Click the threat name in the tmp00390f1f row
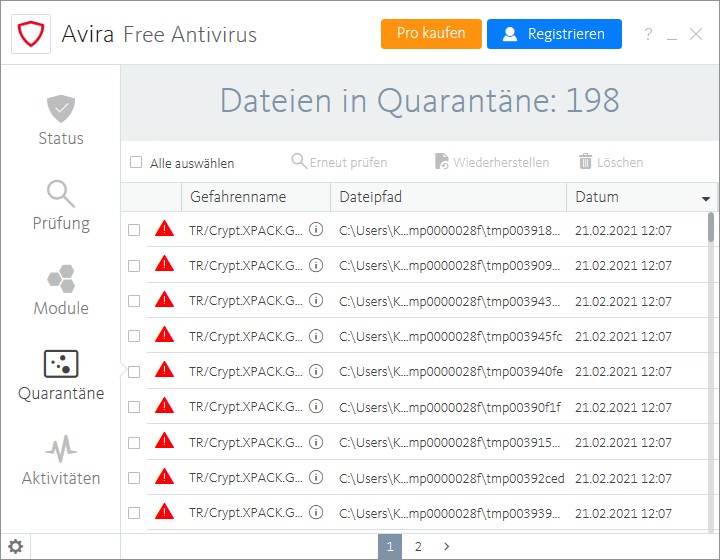 [x=246, y=407]
